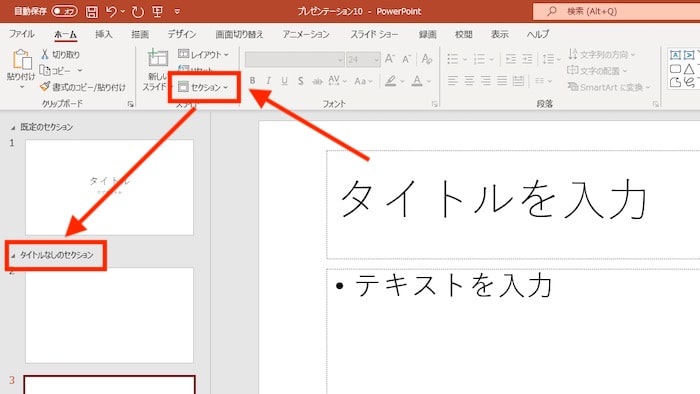Expand the コピー dropdown arrow
The image size is (700, 394).
tap(79, 71)
